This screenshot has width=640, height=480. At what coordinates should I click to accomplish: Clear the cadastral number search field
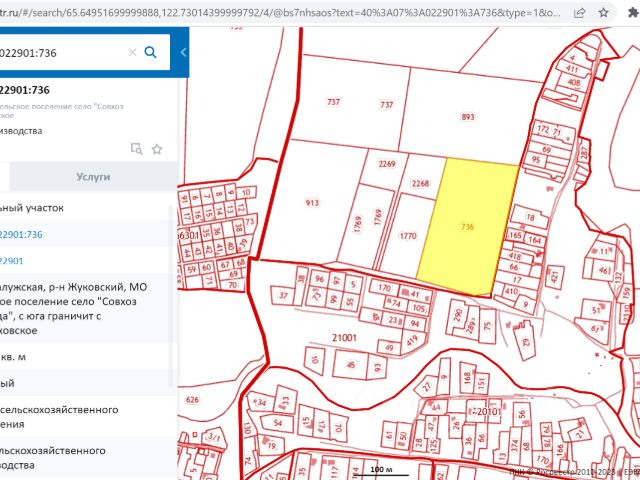pos(133,52)
